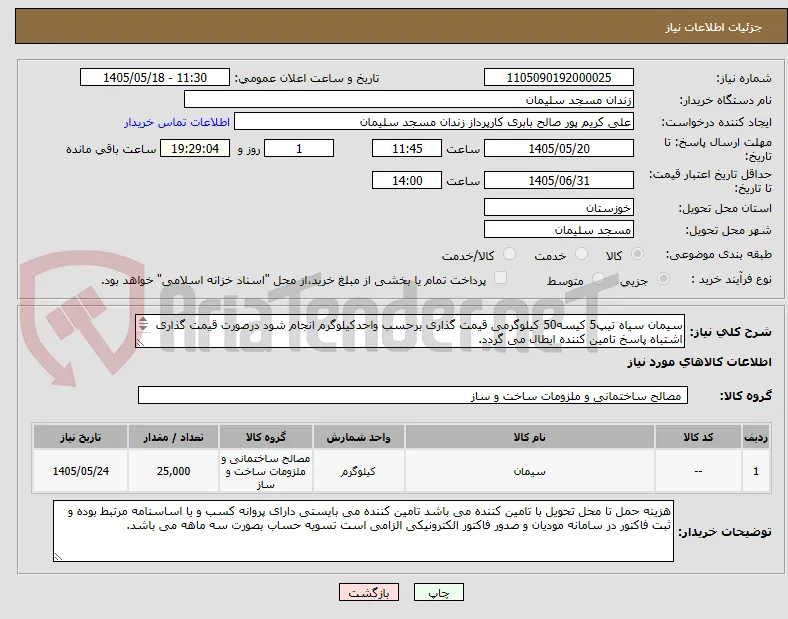This screenshot has height=619, width=788.
Task: Click the شرح کلی نیاز description textarea
Action: (410, 332)
